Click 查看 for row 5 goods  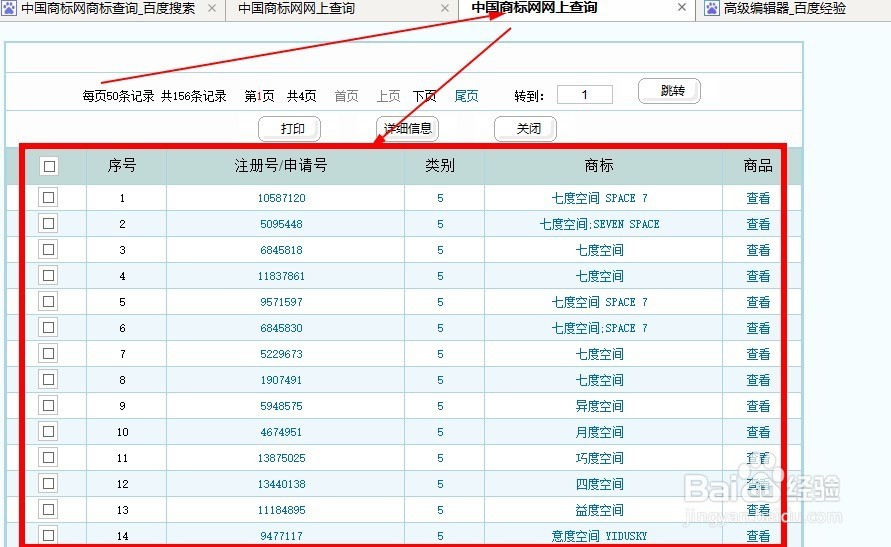point(758,302)
